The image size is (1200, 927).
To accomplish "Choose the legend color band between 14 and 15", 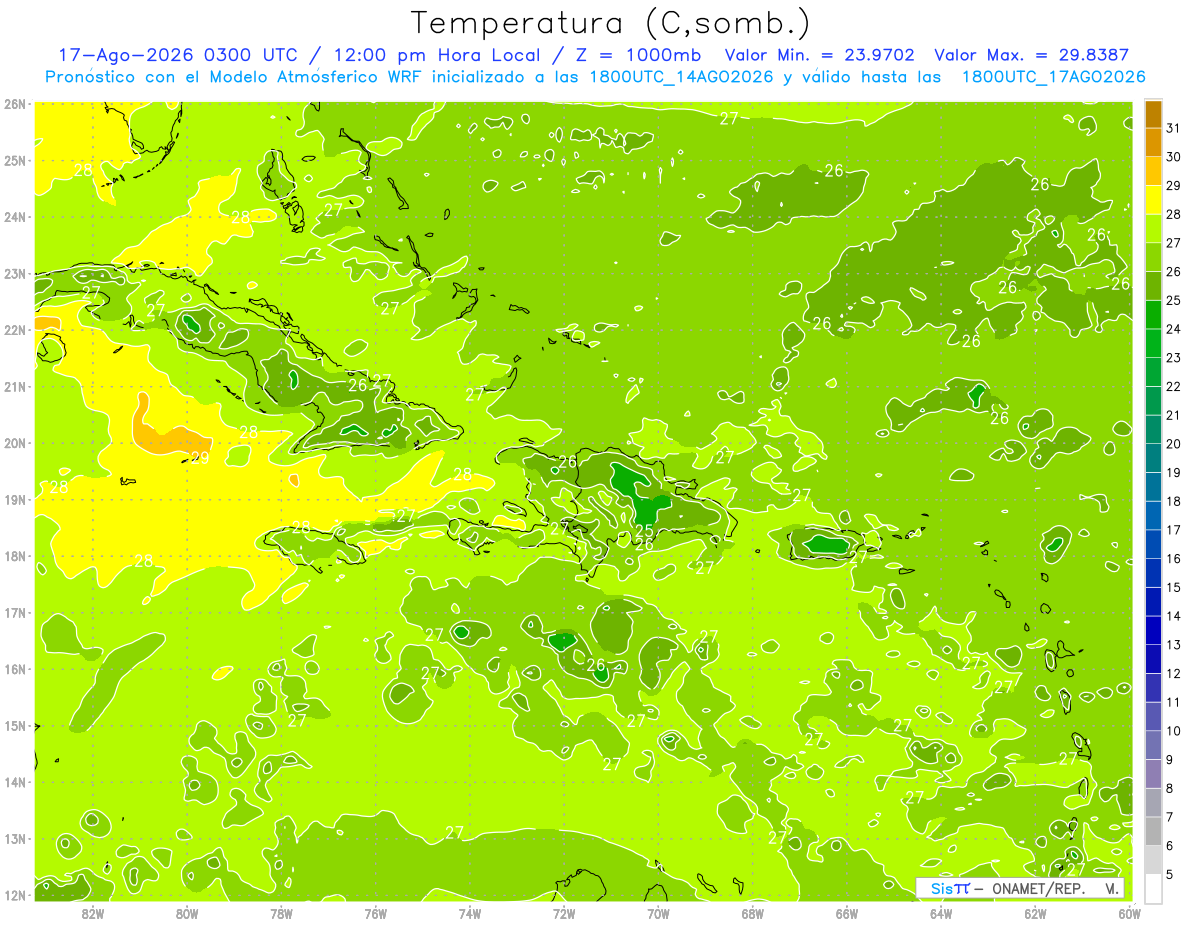I will [1153, 602].
